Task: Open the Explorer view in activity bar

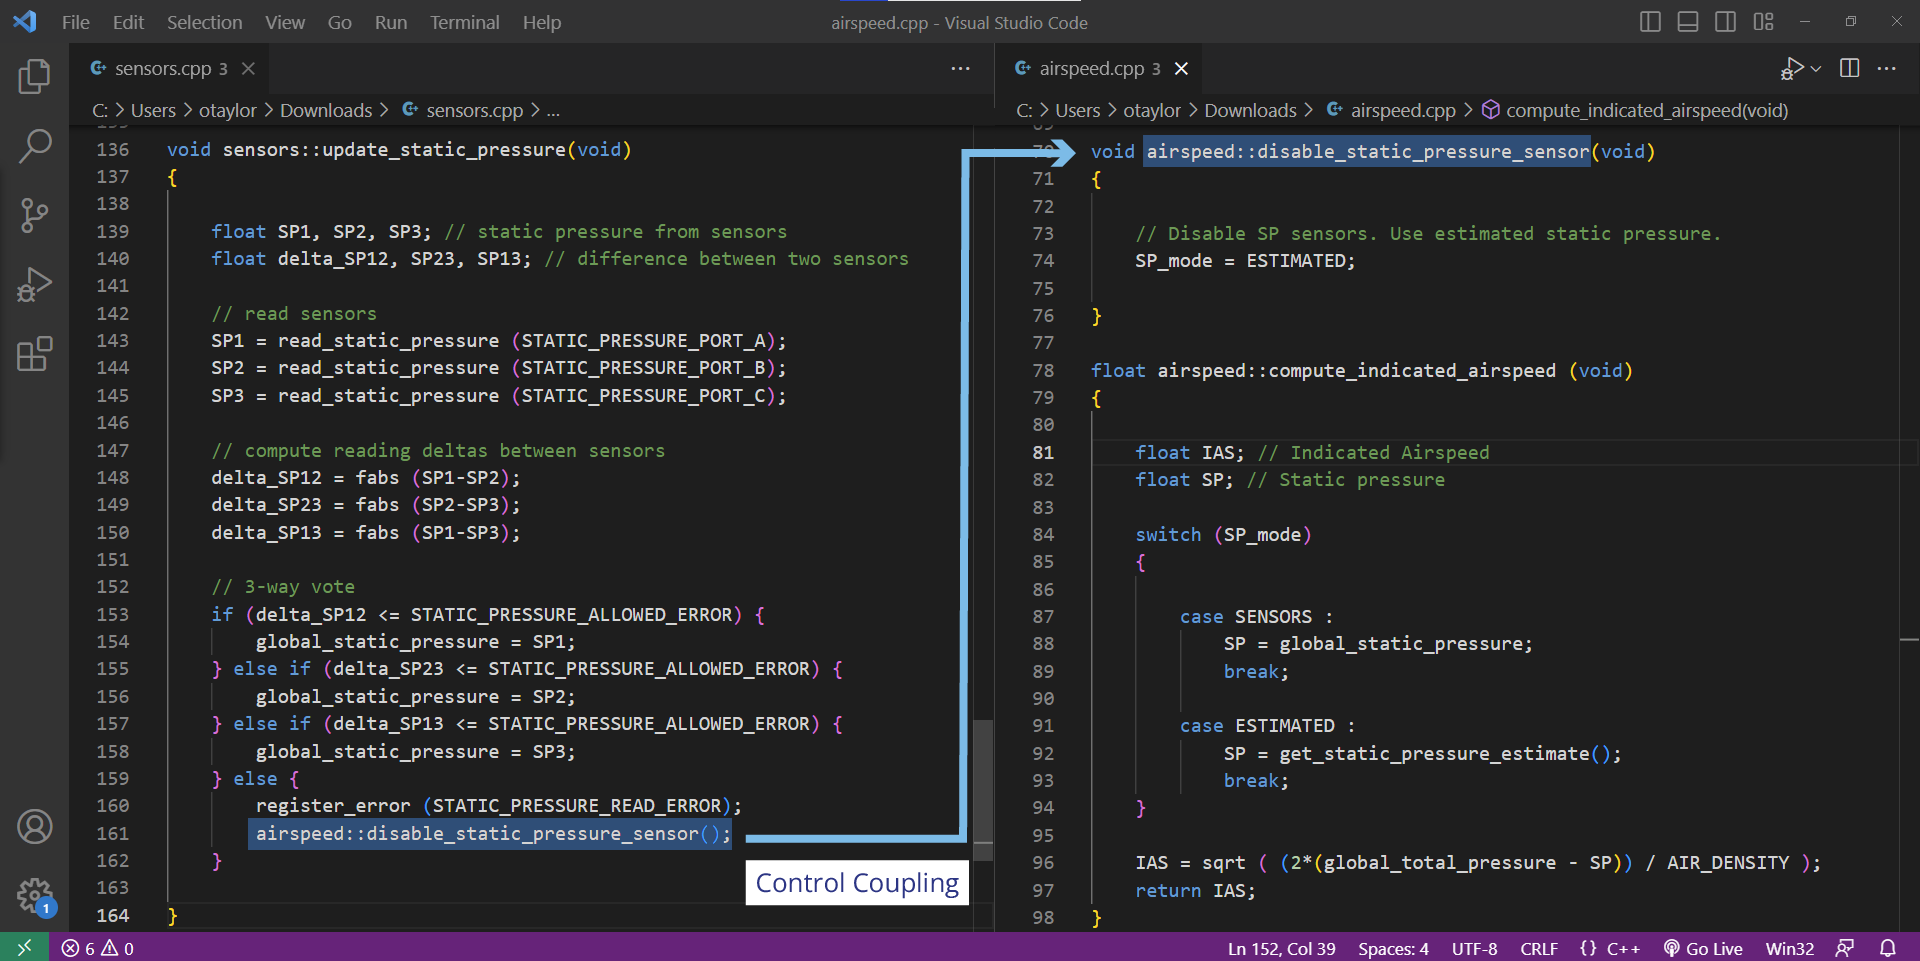Action: pyautogui.click(x=34, y=76)
